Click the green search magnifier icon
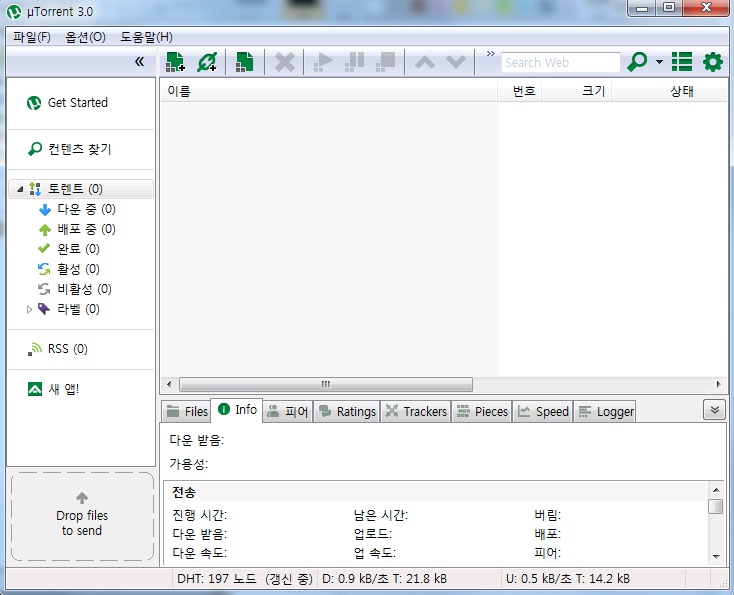This screenshot has height=595, width=734. pyautogui.click(x=638, y=62)
